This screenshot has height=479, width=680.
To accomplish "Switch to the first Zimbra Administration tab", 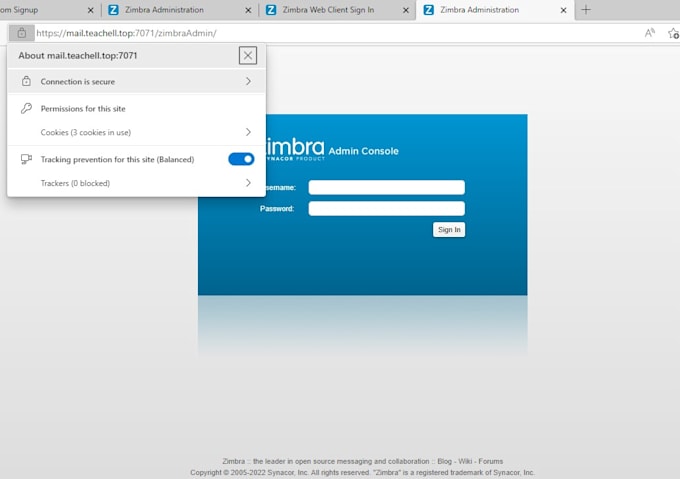I will coord(180,10).
